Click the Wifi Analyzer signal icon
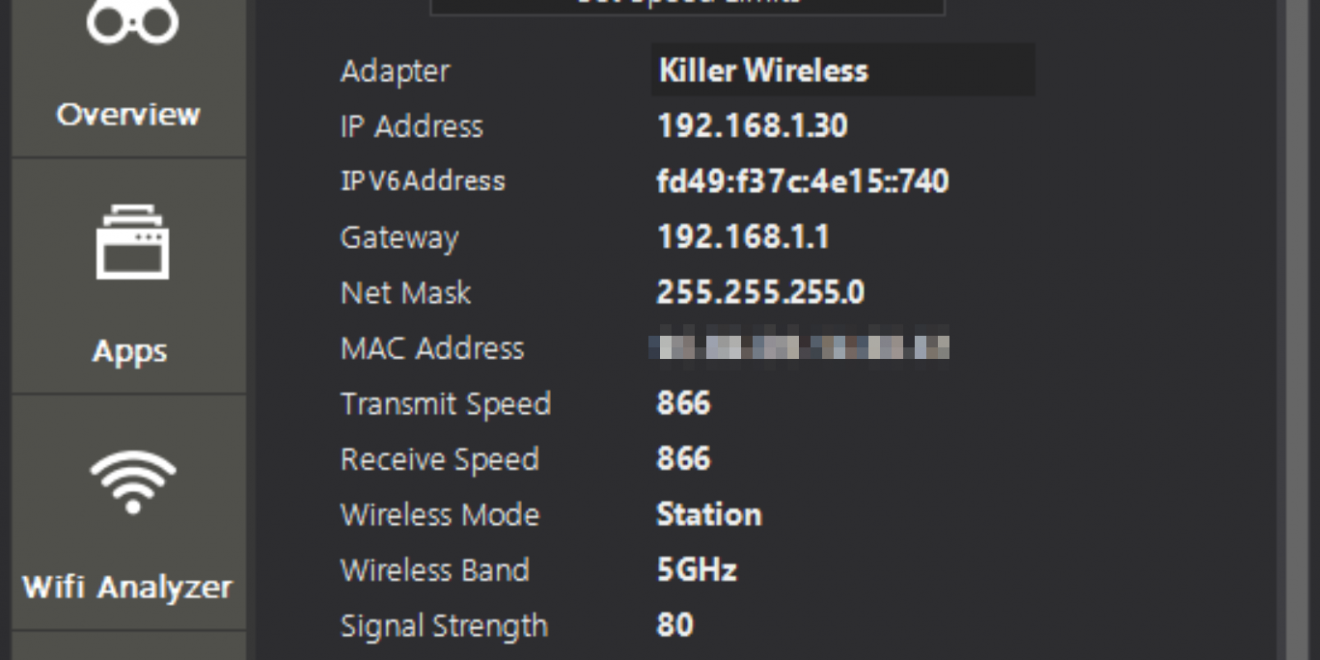The width and height of the screenshot is (1320, 660). coord(132,481)
